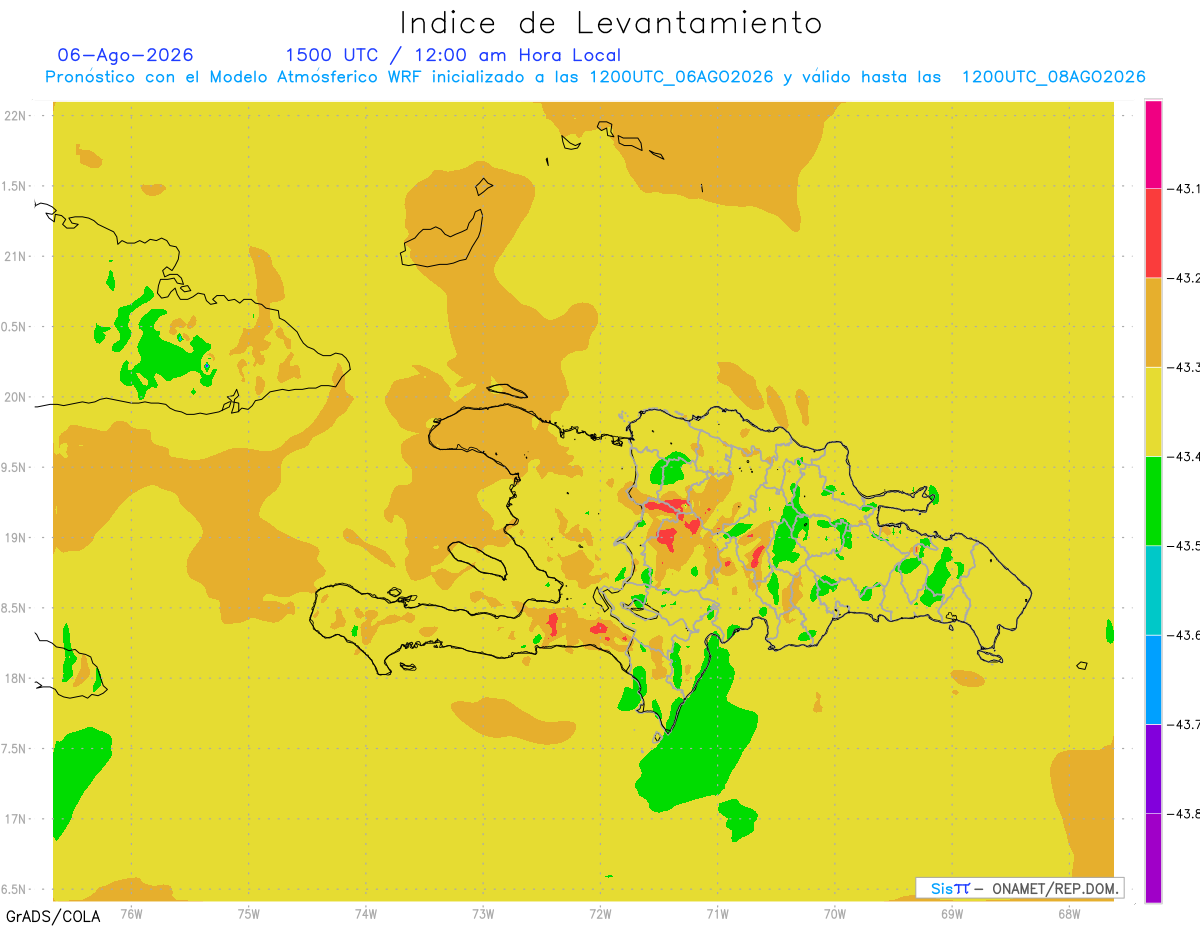Select the date text '06-Ago-2026'
This screenshot has width=1200, height=927.
pos(126,55)
